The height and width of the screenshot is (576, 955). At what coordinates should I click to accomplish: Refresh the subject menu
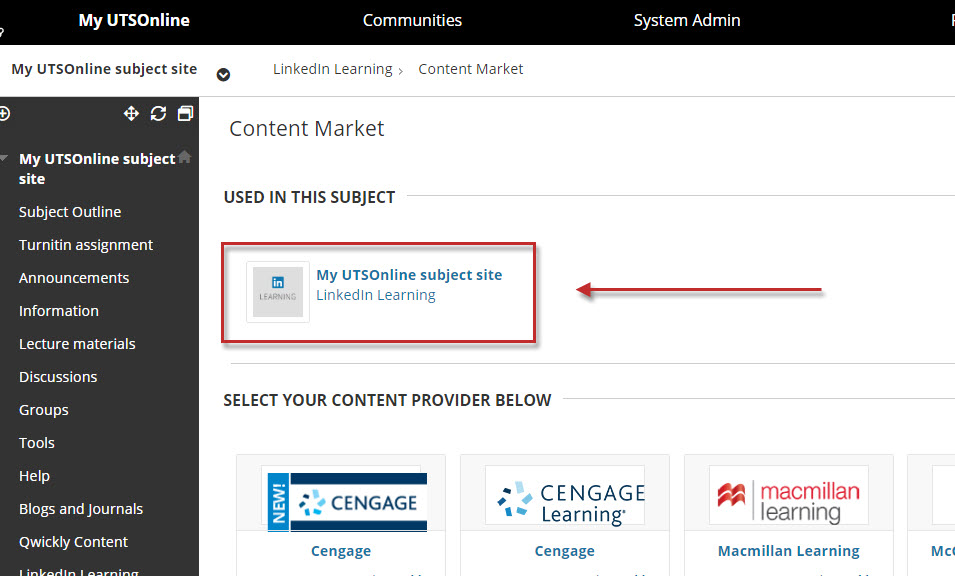coord(158,114)
